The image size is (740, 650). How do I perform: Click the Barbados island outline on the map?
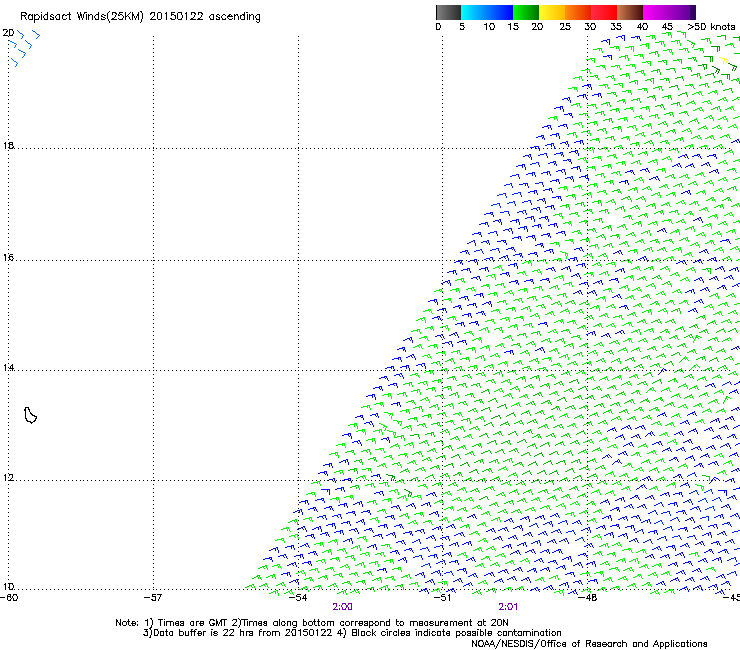point(30,415)
